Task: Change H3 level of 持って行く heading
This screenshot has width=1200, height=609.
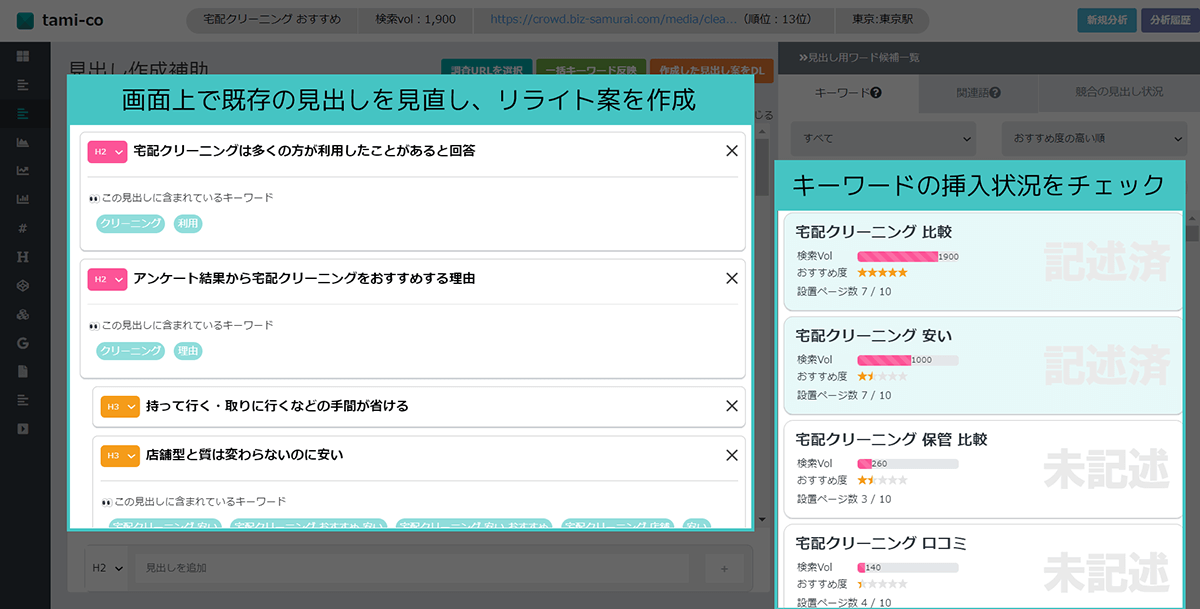Action: coord(120,407)
